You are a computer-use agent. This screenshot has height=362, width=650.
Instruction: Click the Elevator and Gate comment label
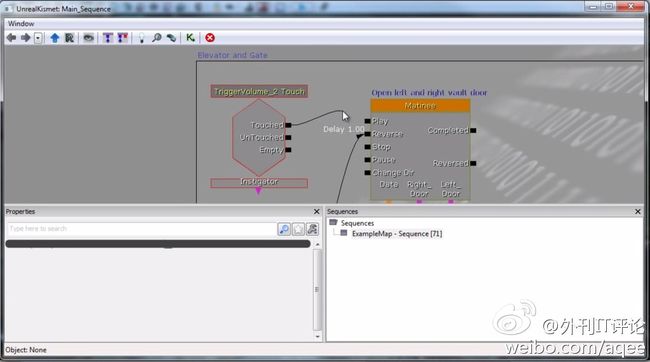232,55
